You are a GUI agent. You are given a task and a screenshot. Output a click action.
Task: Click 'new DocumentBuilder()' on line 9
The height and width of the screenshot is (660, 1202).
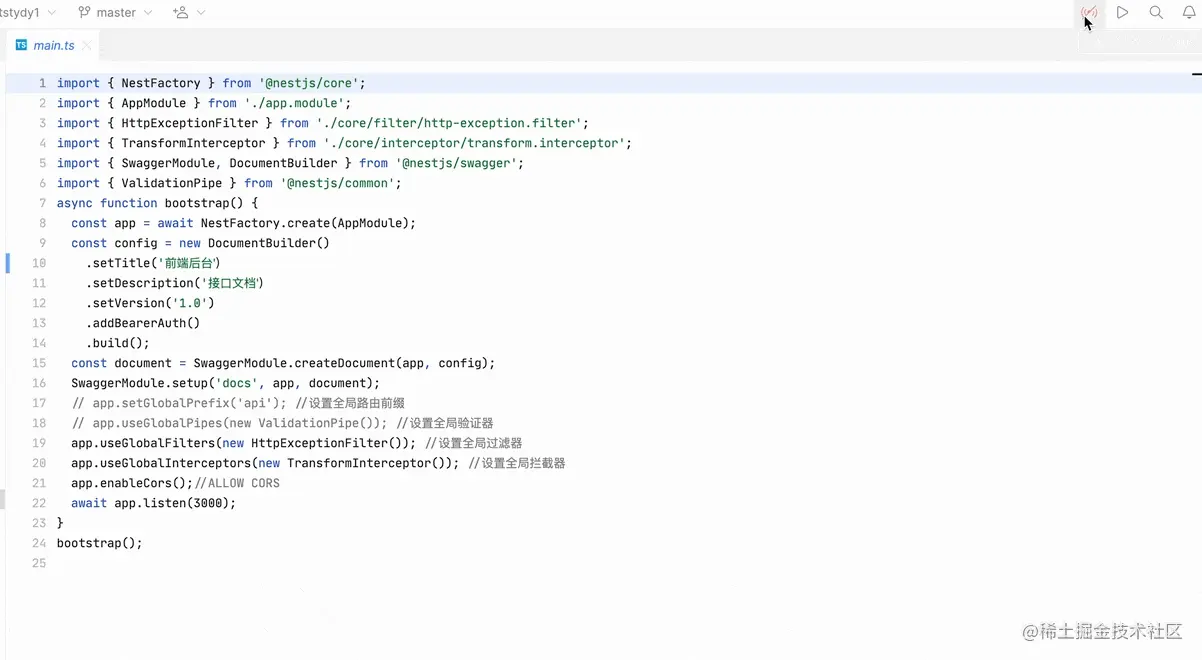click(254, 243)
